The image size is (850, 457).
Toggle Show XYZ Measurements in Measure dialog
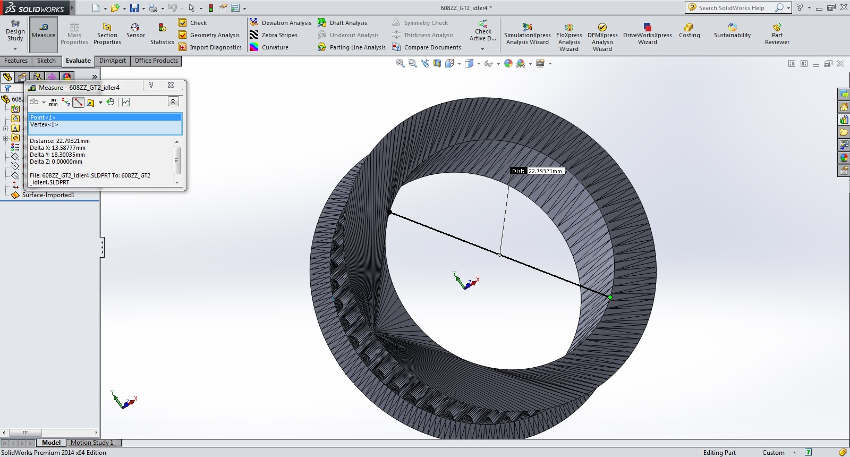tap(66, 102)
